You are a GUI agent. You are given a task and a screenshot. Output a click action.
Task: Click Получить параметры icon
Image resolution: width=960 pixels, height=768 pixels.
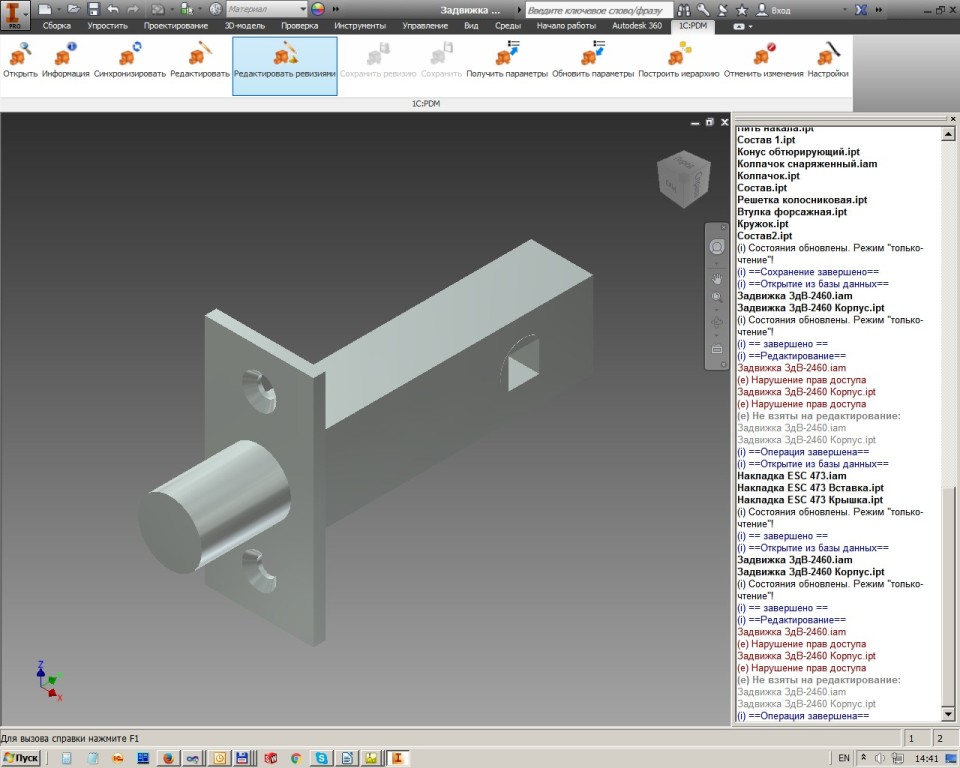pos(507,58)
